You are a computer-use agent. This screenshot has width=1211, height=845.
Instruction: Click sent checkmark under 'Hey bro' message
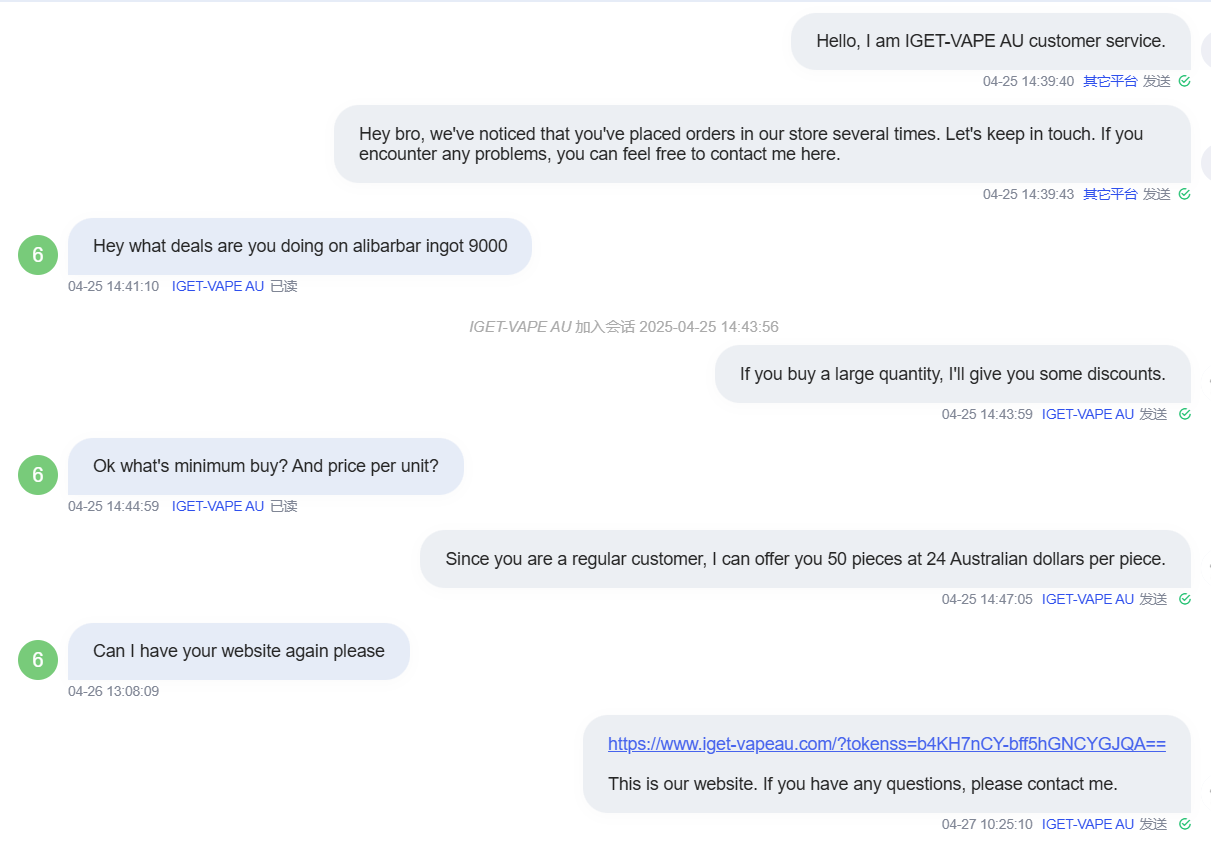click(1184, 194)
